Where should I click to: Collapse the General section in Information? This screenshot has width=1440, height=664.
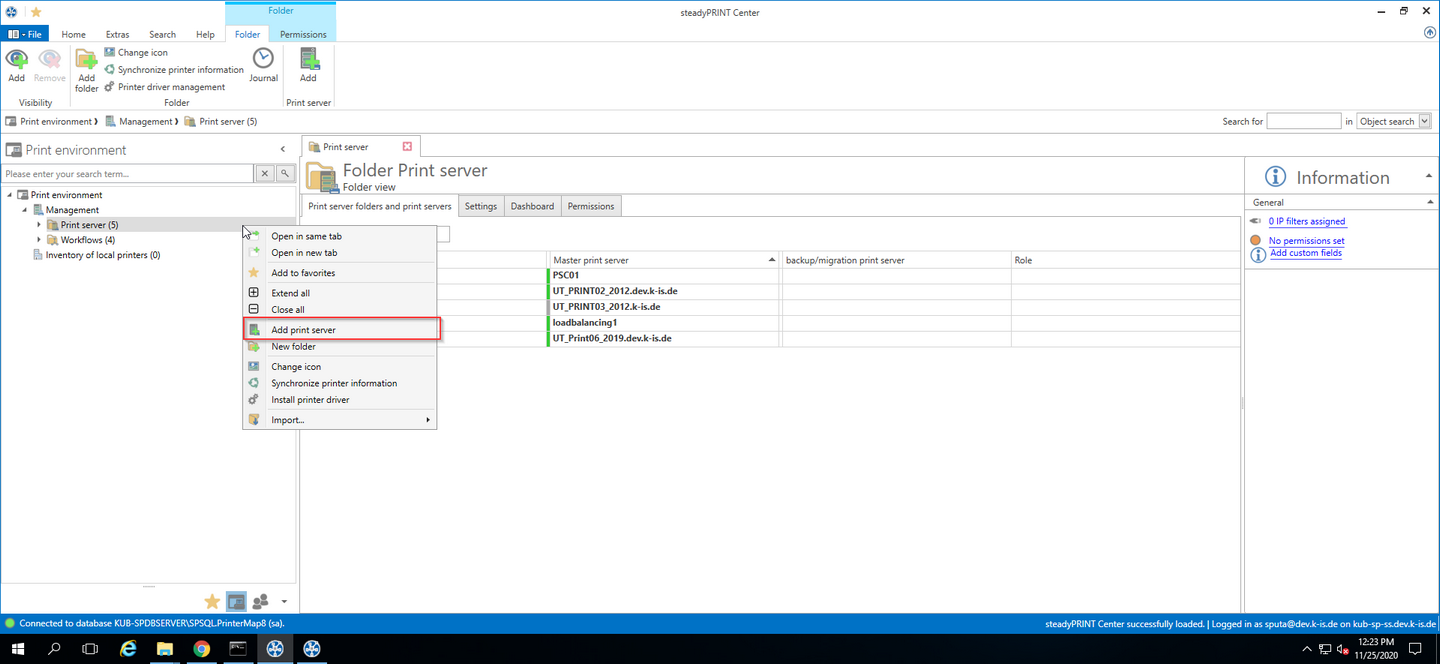click(1430, 202)
